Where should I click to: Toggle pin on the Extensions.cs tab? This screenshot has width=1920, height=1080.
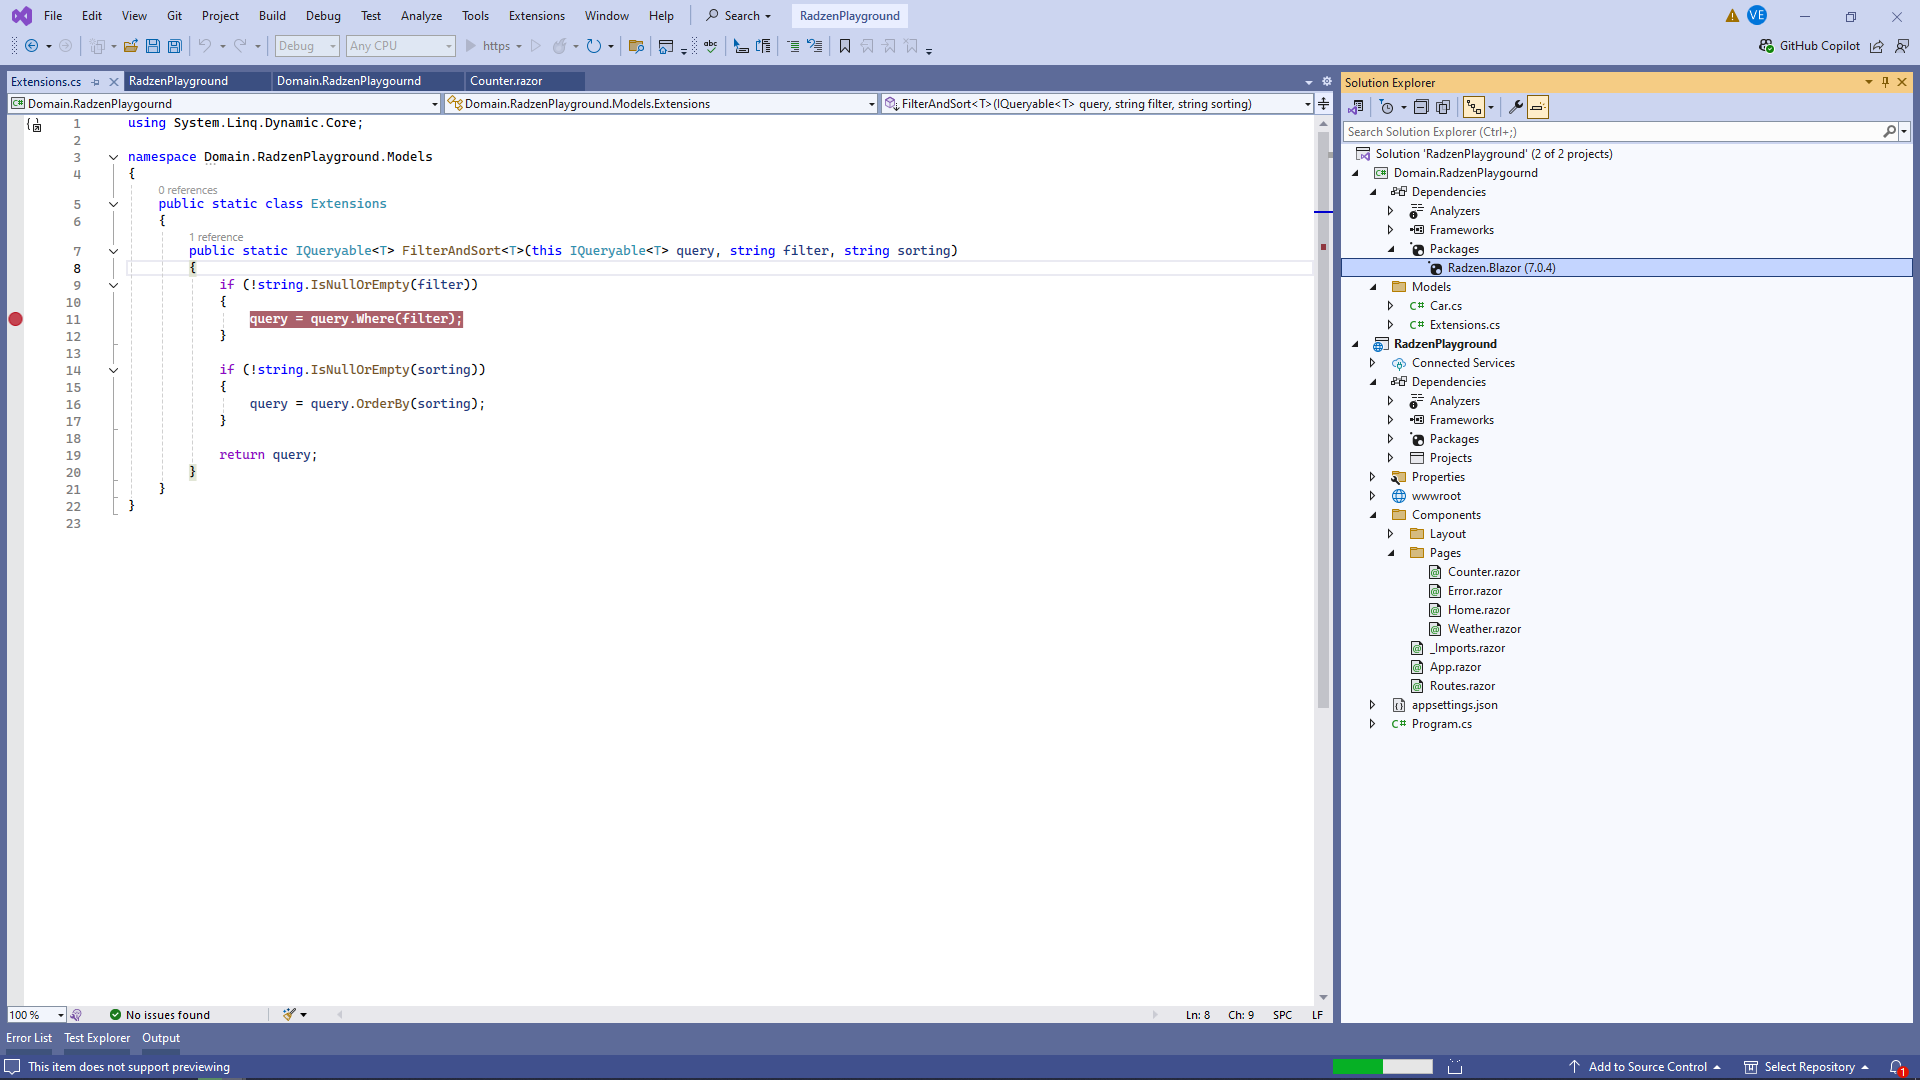pos(95,82)
